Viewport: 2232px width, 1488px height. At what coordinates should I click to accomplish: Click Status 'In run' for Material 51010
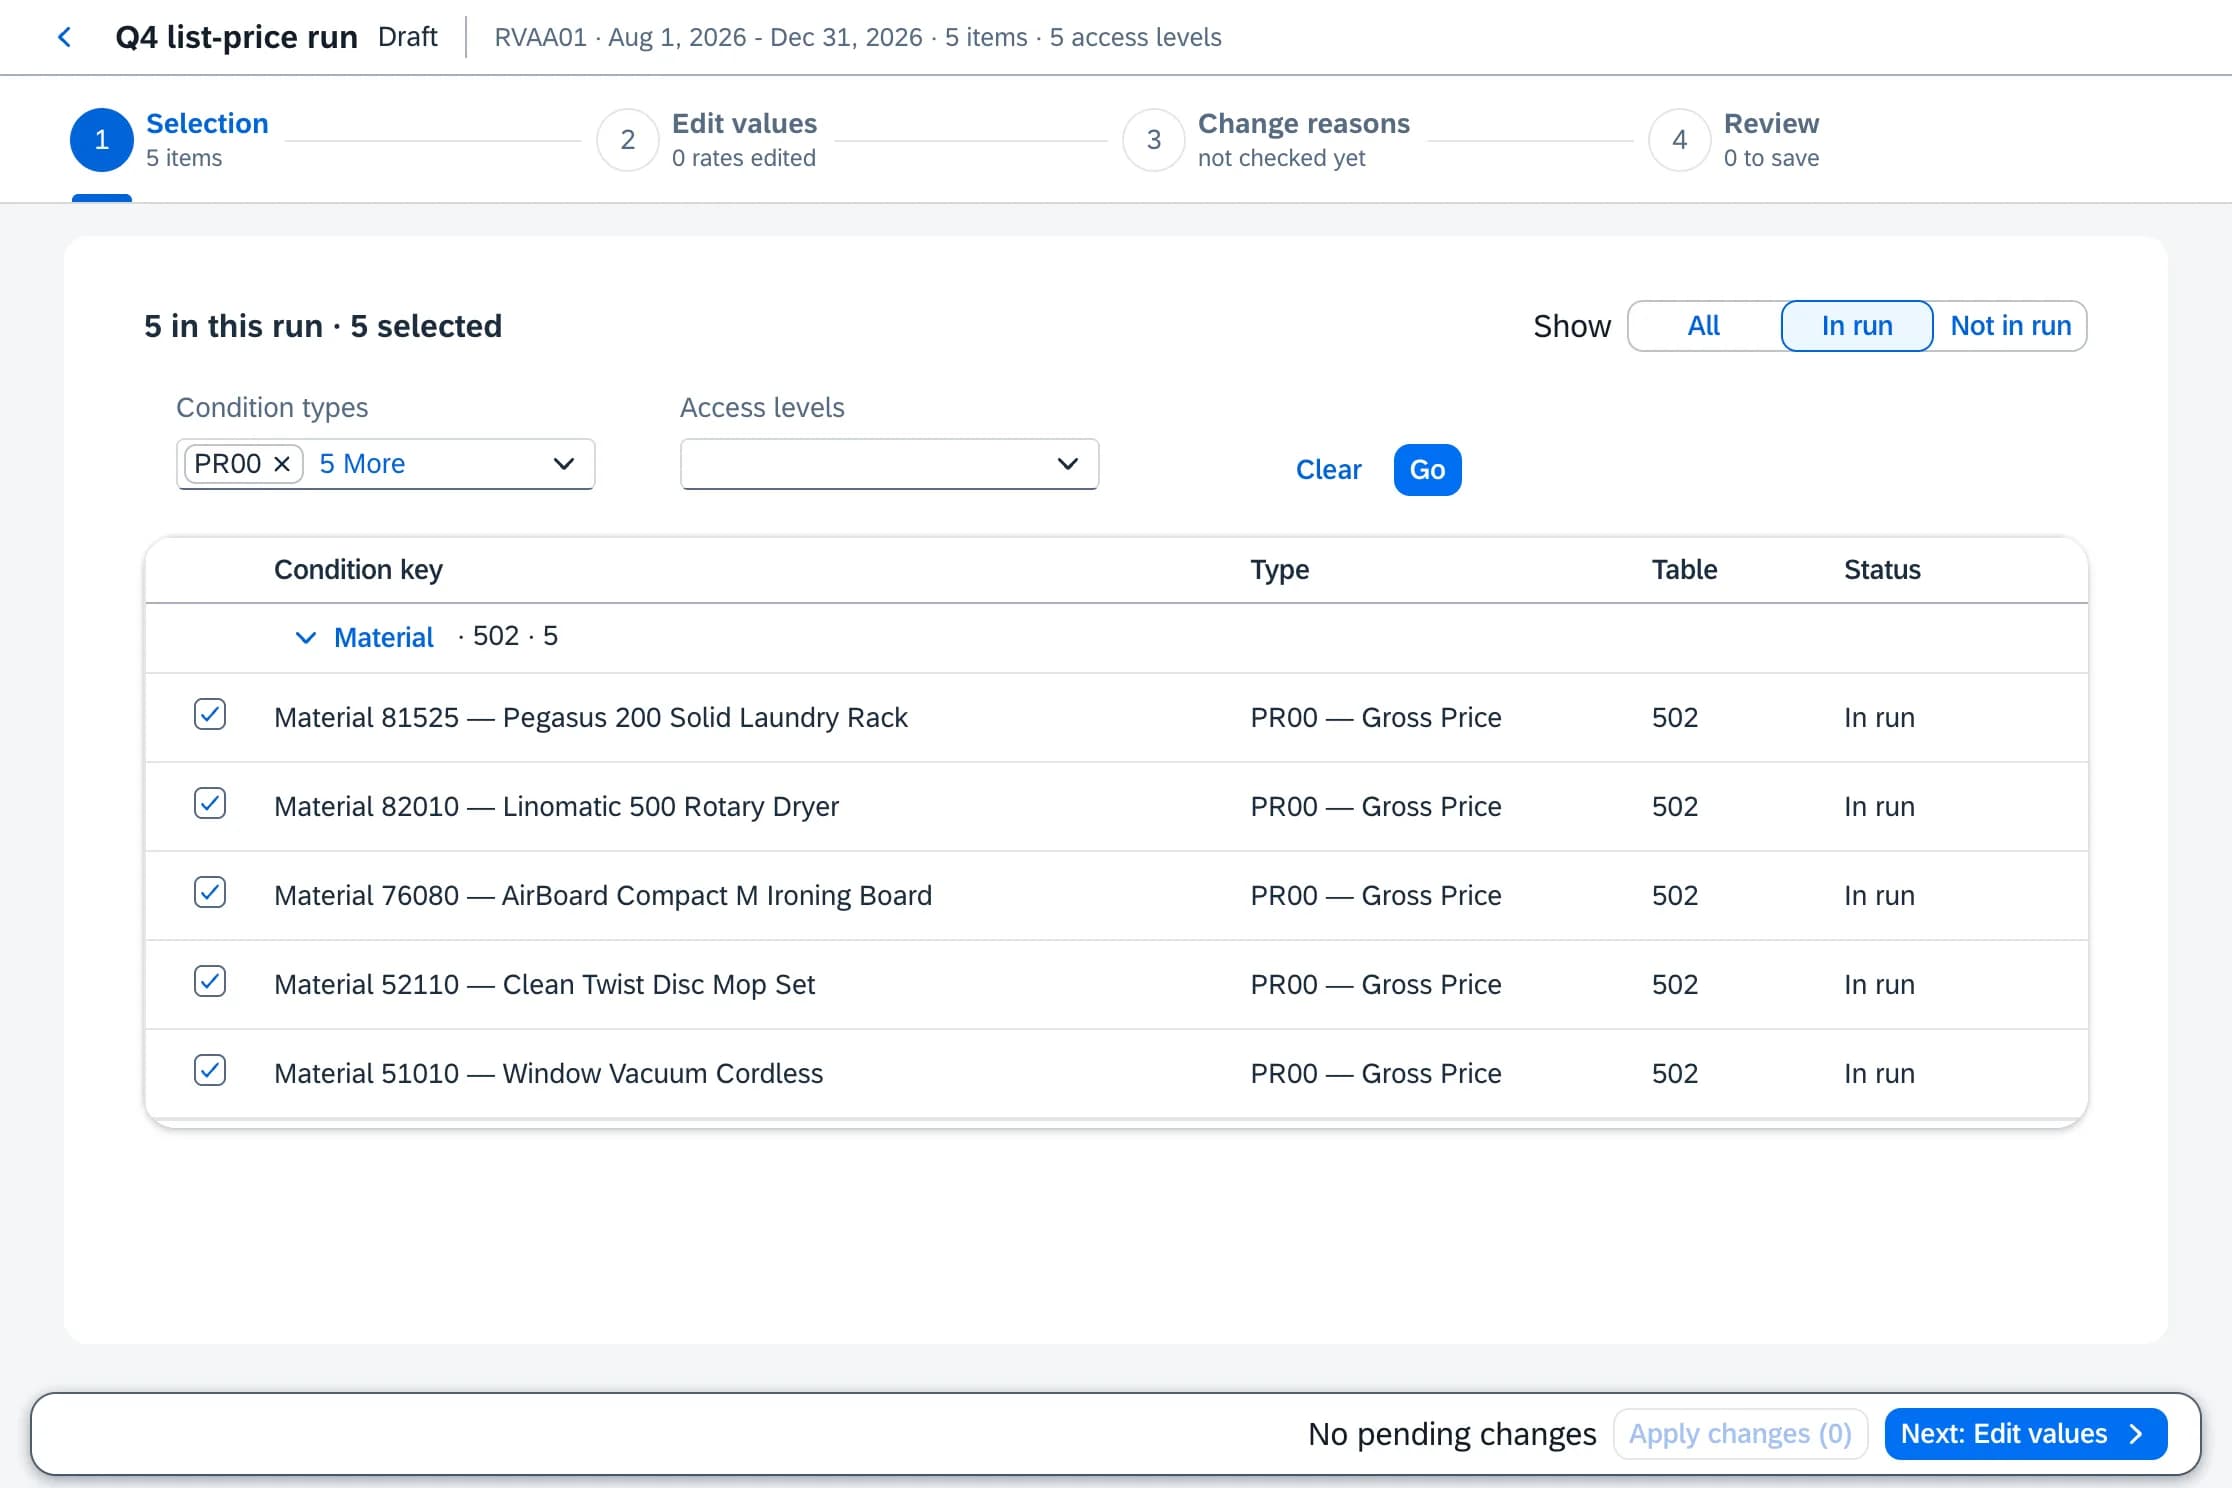coord(1879,1073)
